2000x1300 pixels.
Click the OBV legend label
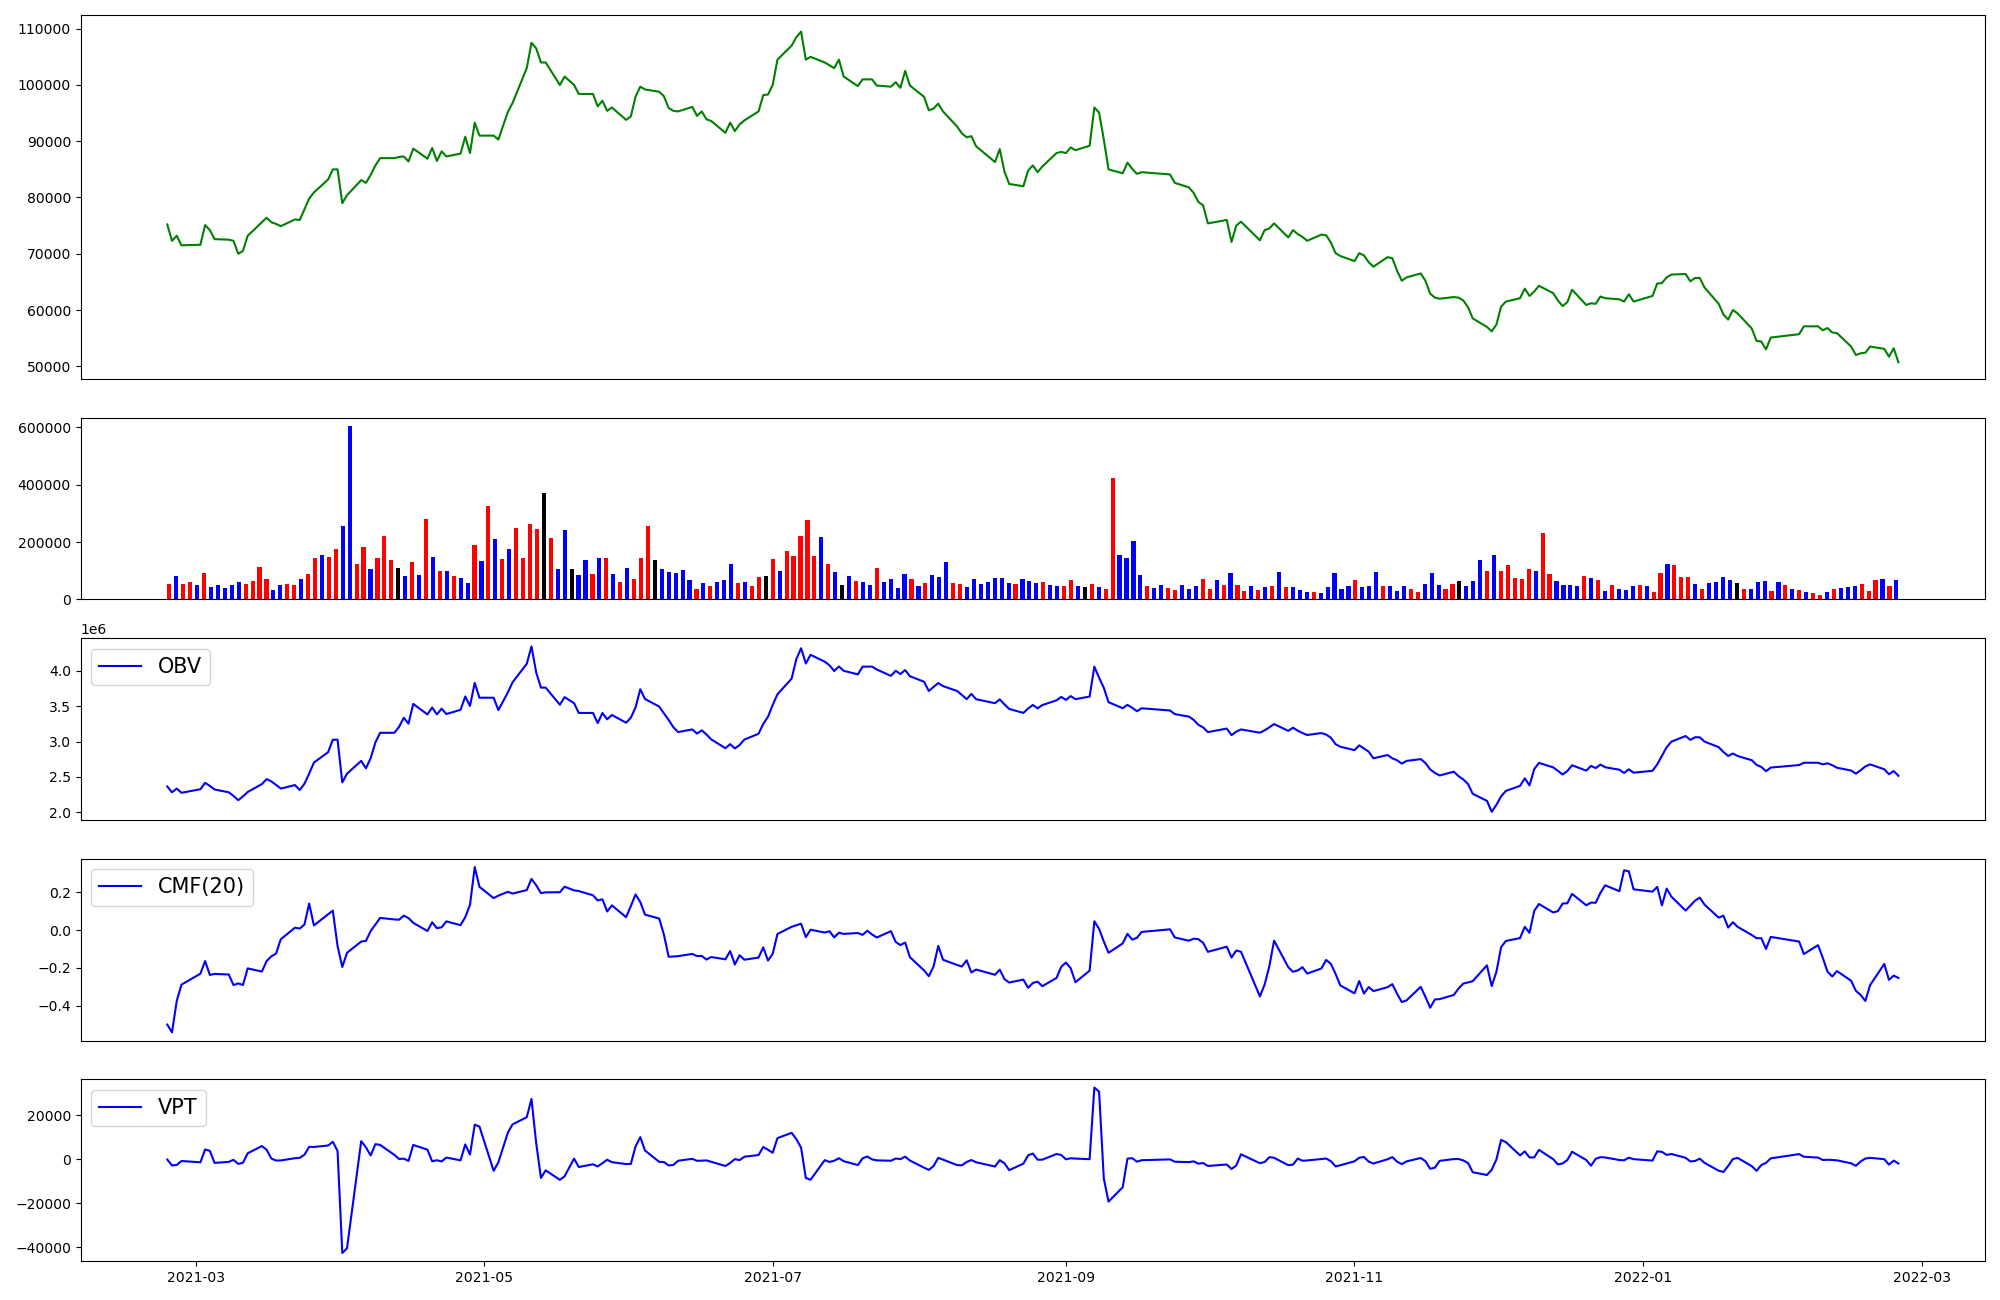[179, 666]
